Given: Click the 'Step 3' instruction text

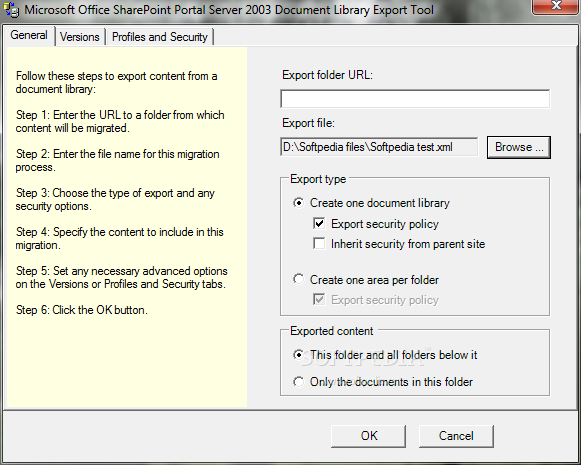Looking at the screenshot, I should click(x=115, y=199).
